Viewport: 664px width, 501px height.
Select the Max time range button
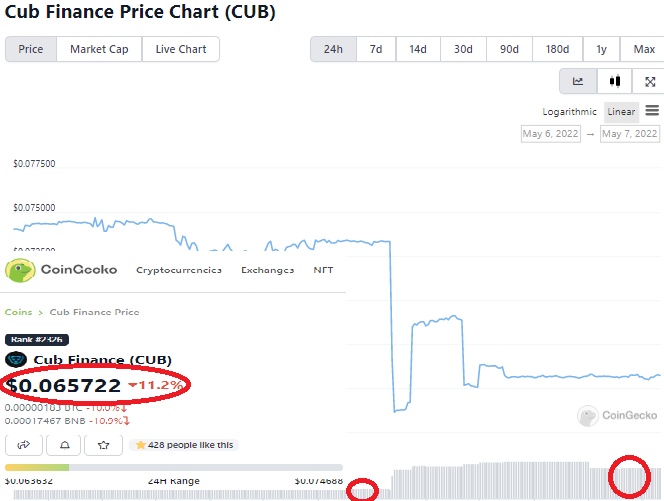(643, 49)
